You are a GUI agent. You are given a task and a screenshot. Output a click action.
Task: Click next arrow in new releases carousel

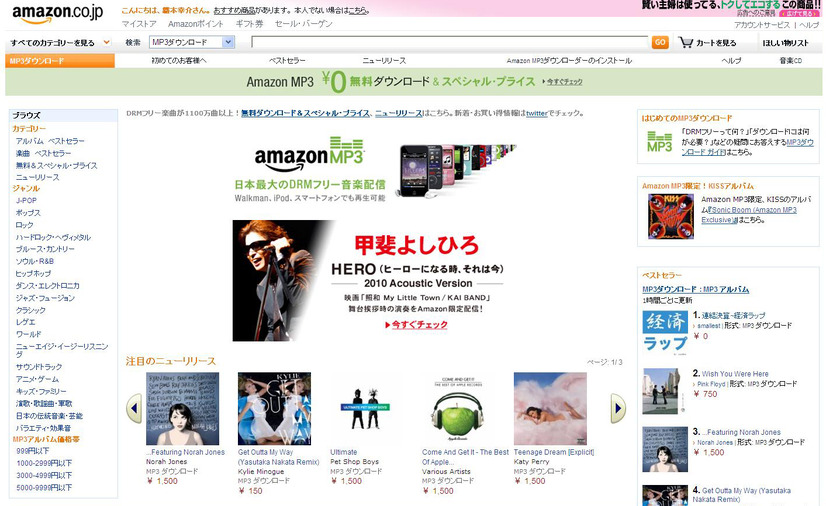coord(618,408)
